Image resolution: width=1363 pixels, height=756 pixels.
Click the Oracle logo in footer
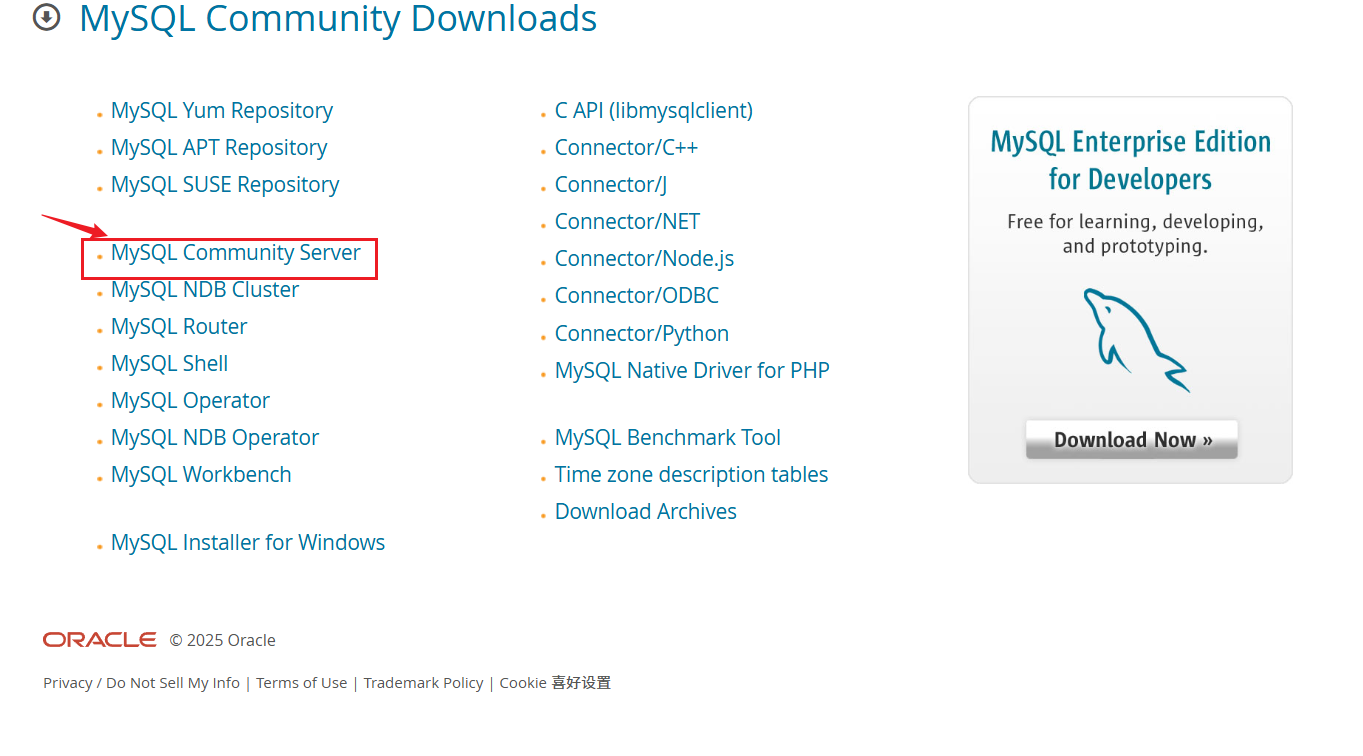click(100, 640)
